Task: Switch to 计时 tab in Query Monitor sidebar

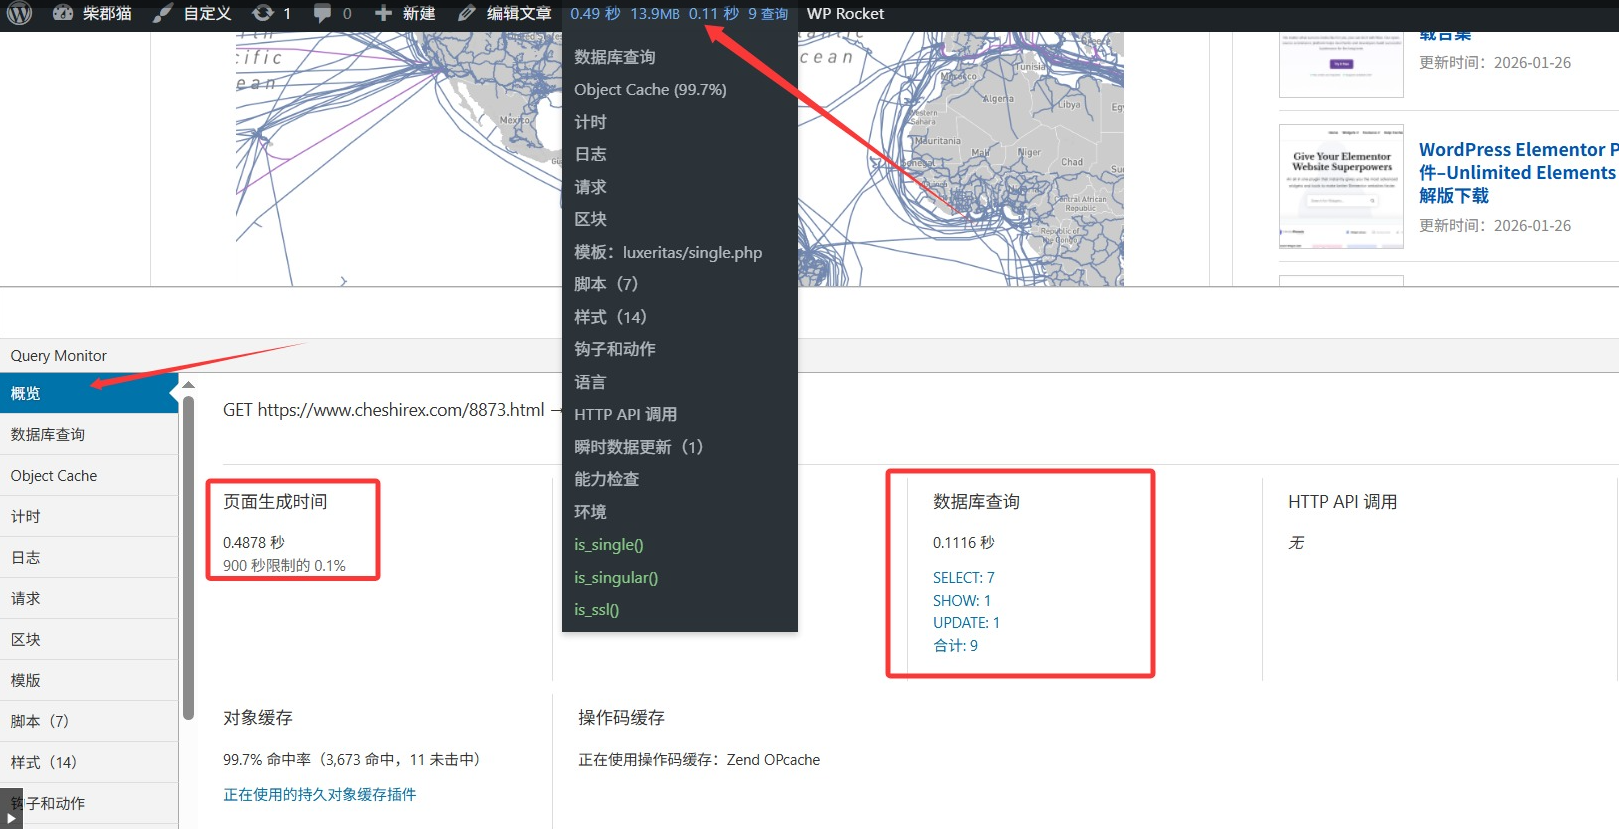Action: 26,516
